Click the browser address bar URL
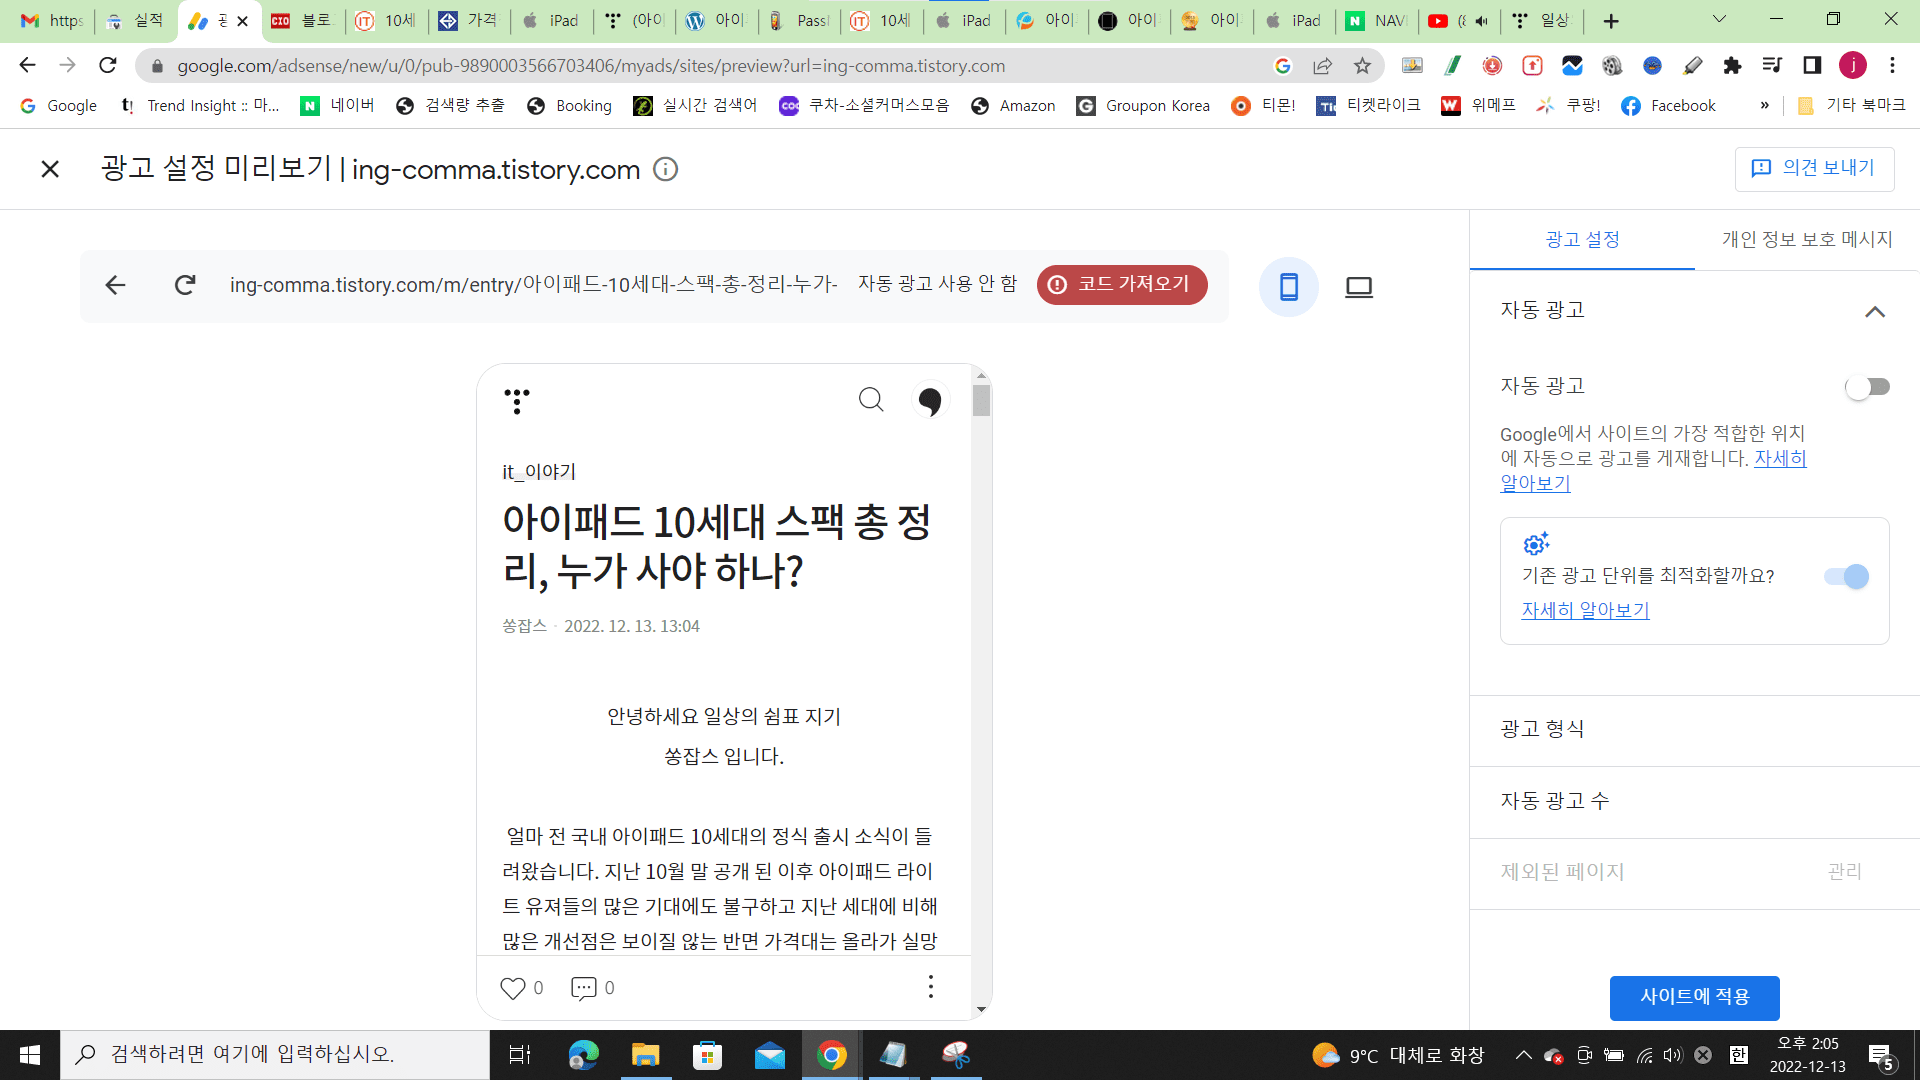Screen dimensions: 1920x1080 pyautogui.click(x=590, y=66)
